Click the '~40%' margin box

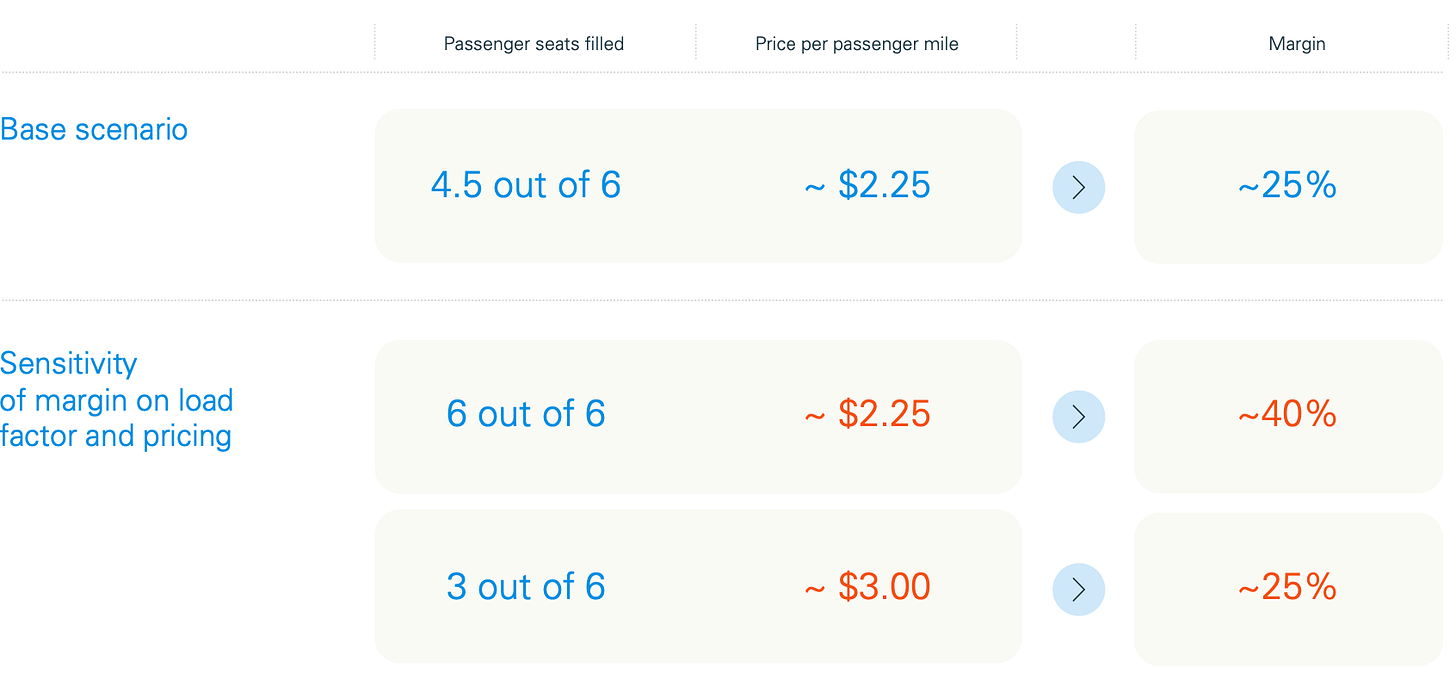(1288, 415)
